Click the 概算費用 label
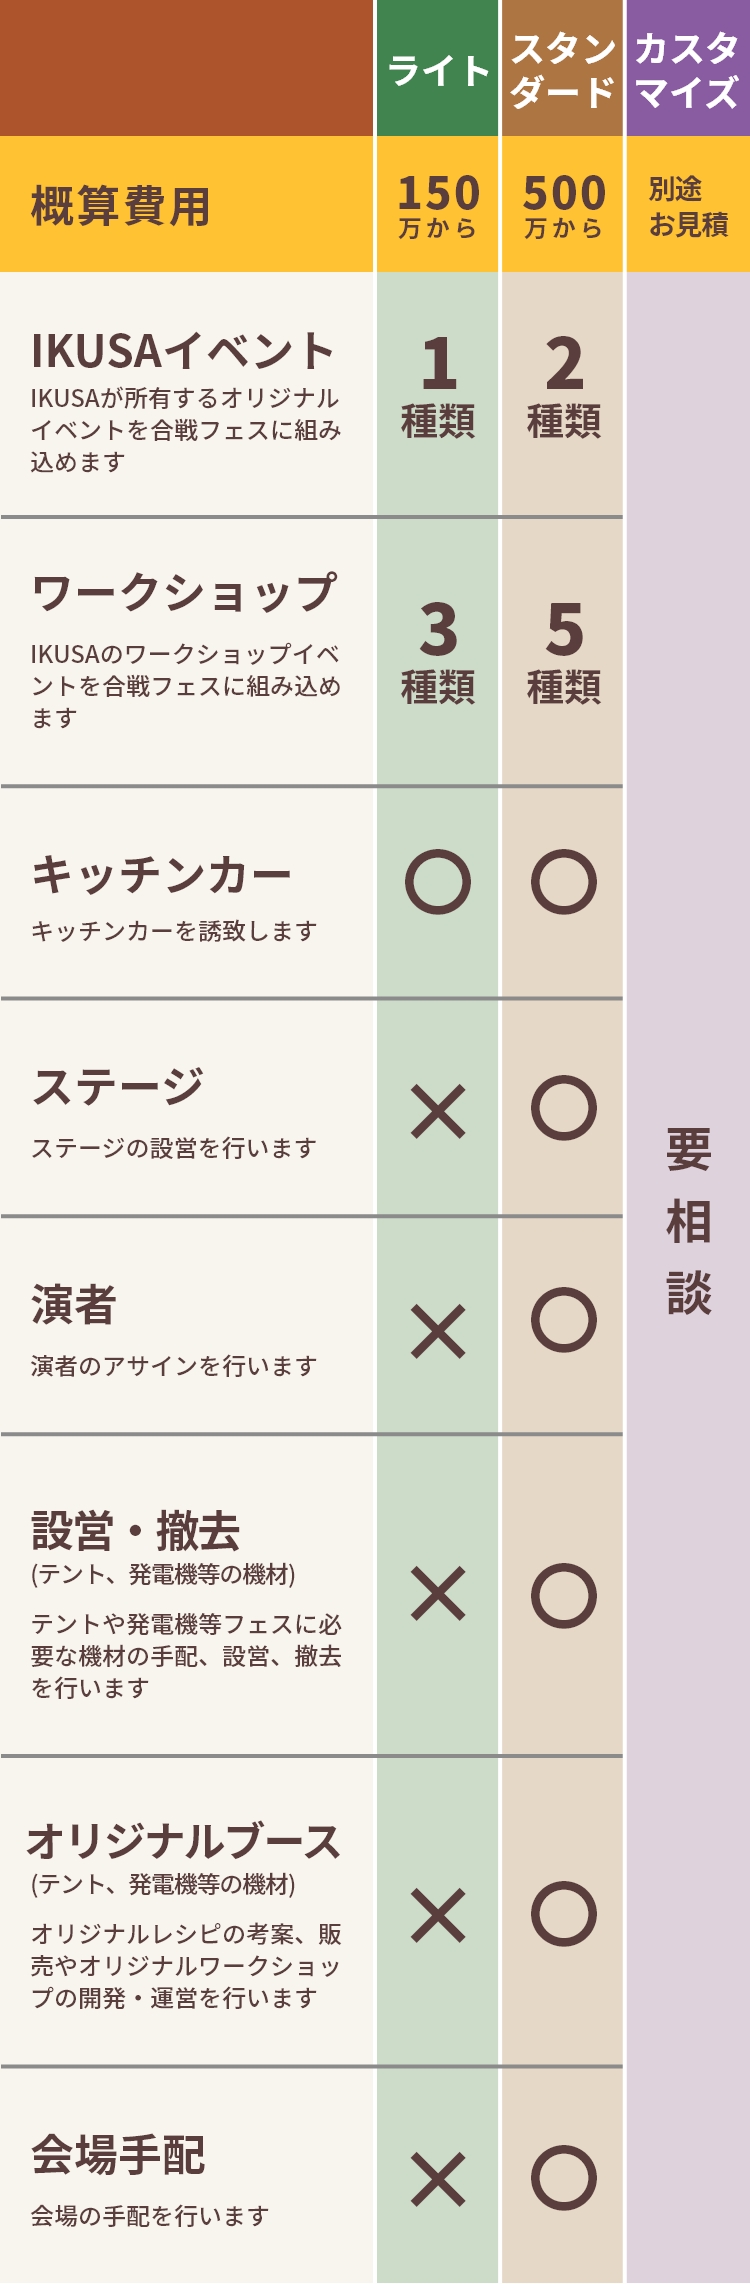The image size is (750, 2284). tap(121, 207)
